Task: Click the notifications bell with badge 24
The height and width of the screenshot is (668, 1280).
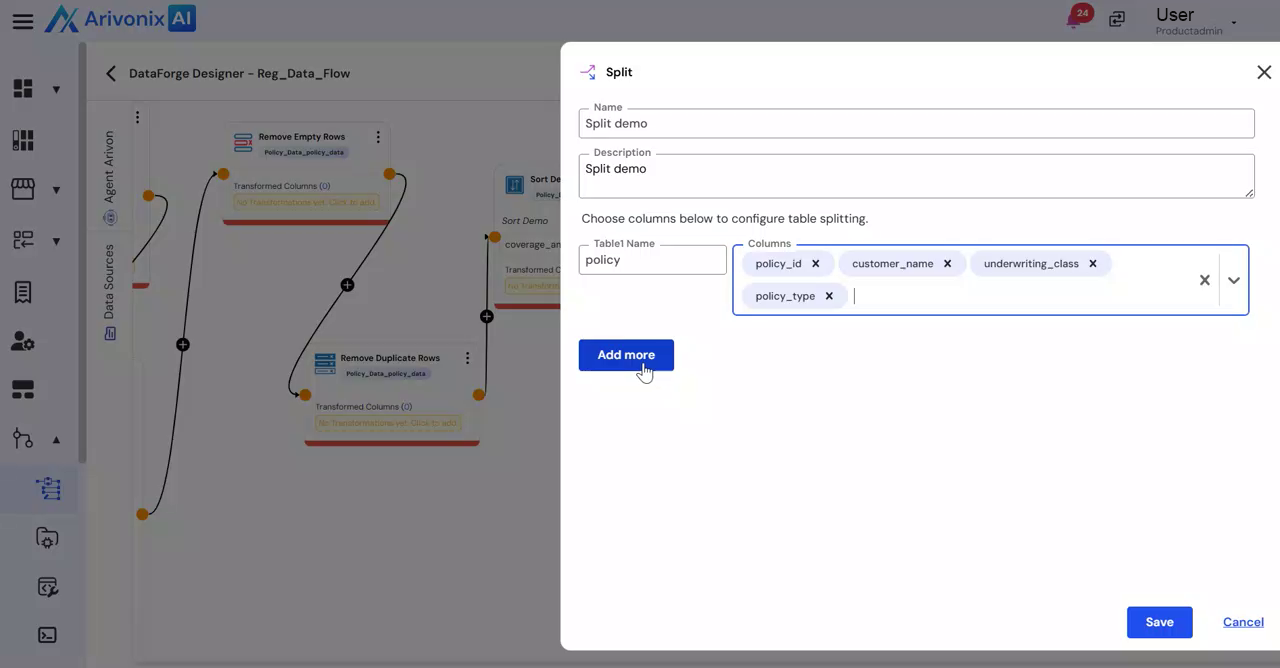Action: pos(1077,18)
